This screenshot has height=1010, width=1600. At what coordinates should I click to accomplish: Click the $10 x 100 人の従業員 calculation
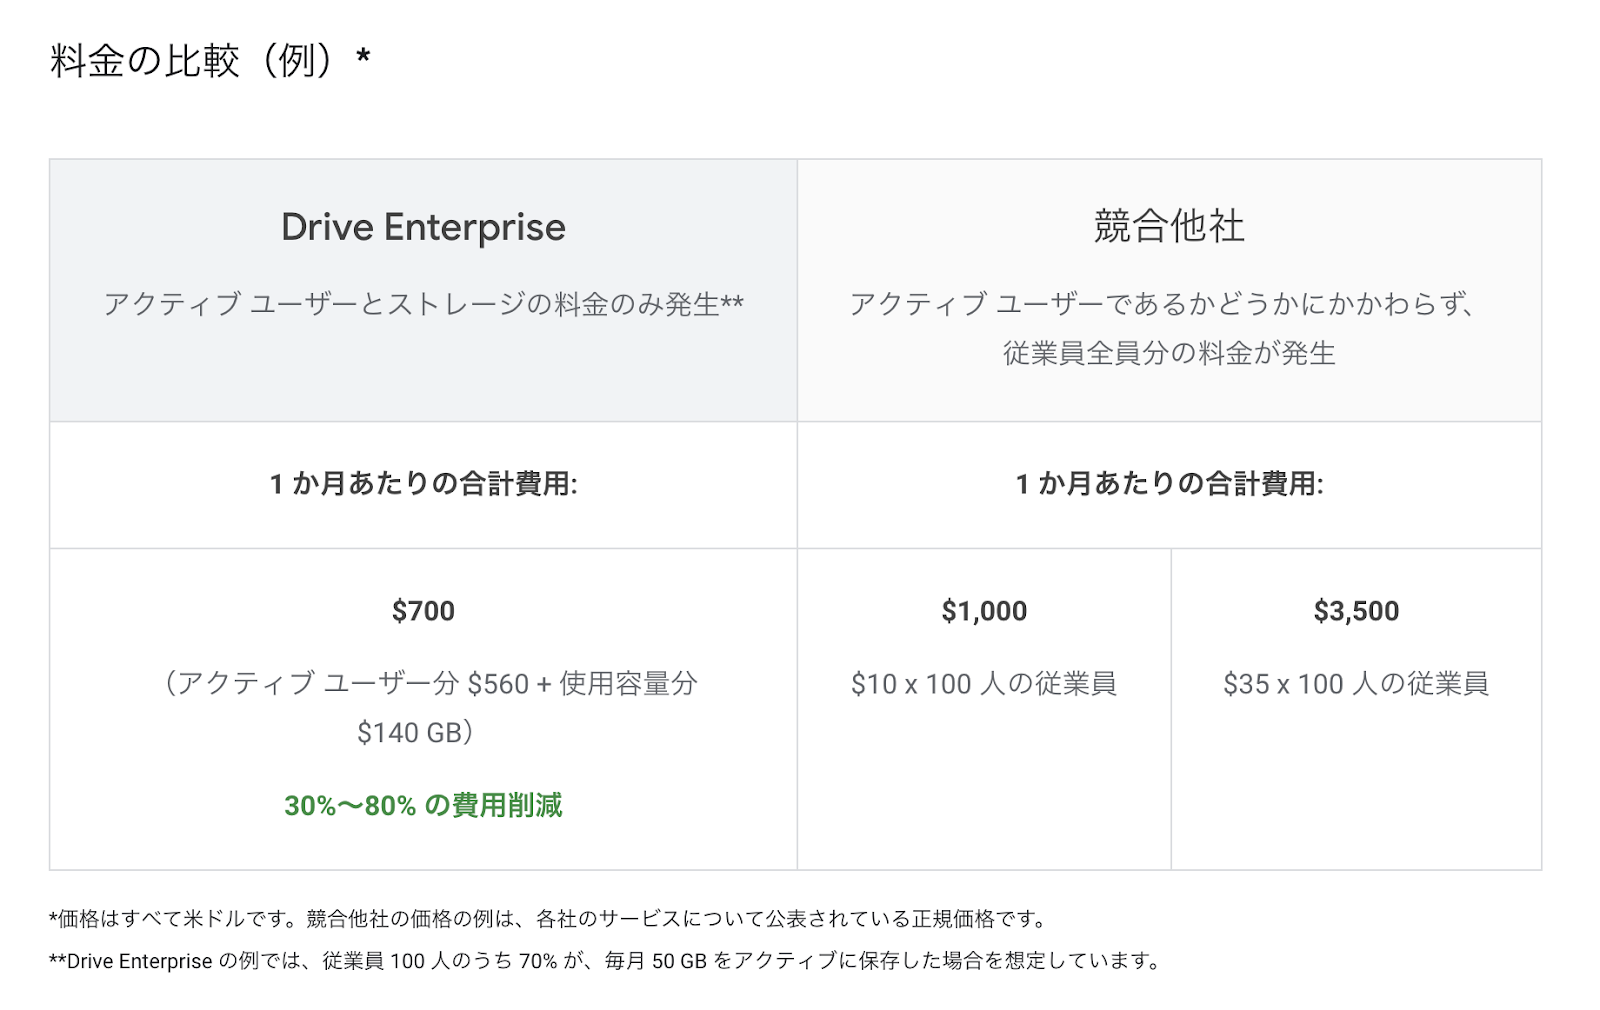click(x=984, y=684)
